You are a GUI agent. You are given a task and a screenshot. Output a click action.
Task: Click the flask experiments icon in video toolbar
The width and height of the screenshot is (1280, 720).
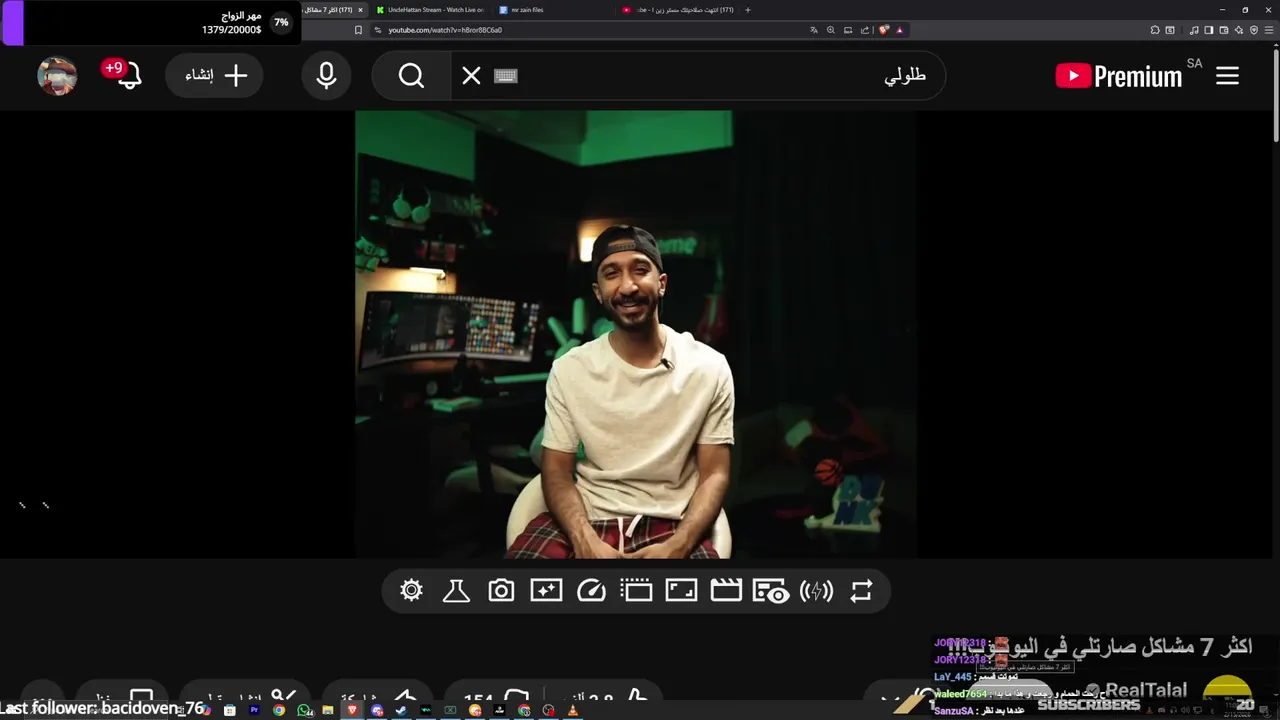click(456, 591)
